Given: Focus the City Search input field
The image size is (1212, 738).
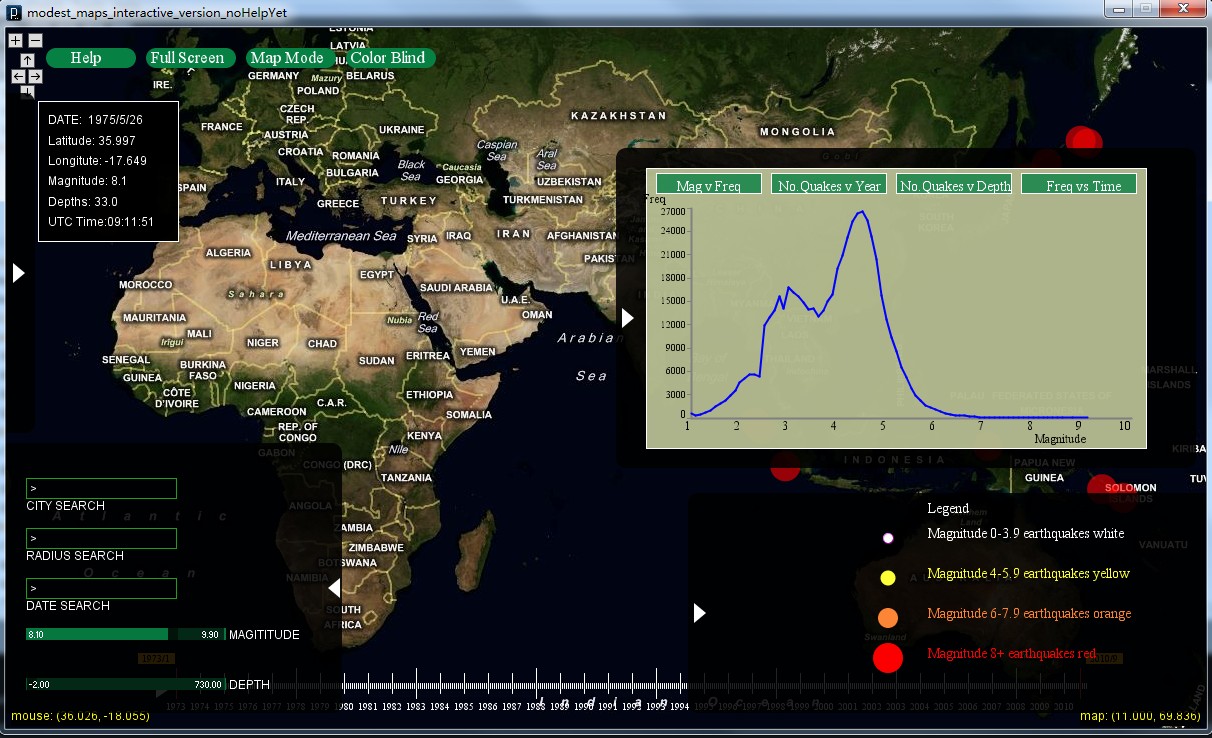Looking at the screenshot, I should [x=101, y=488].
